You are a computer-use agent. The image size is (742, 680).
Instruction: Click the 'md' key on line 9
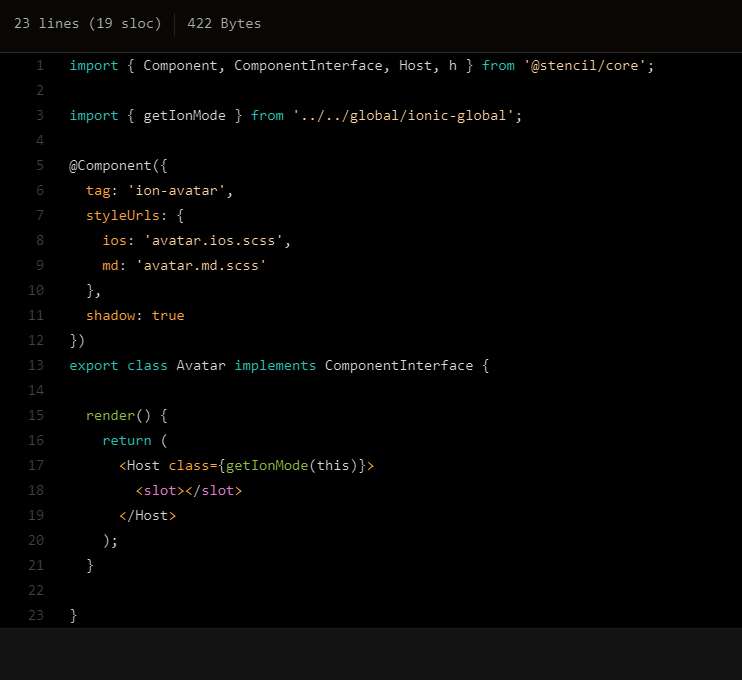(x=110, y=265)
